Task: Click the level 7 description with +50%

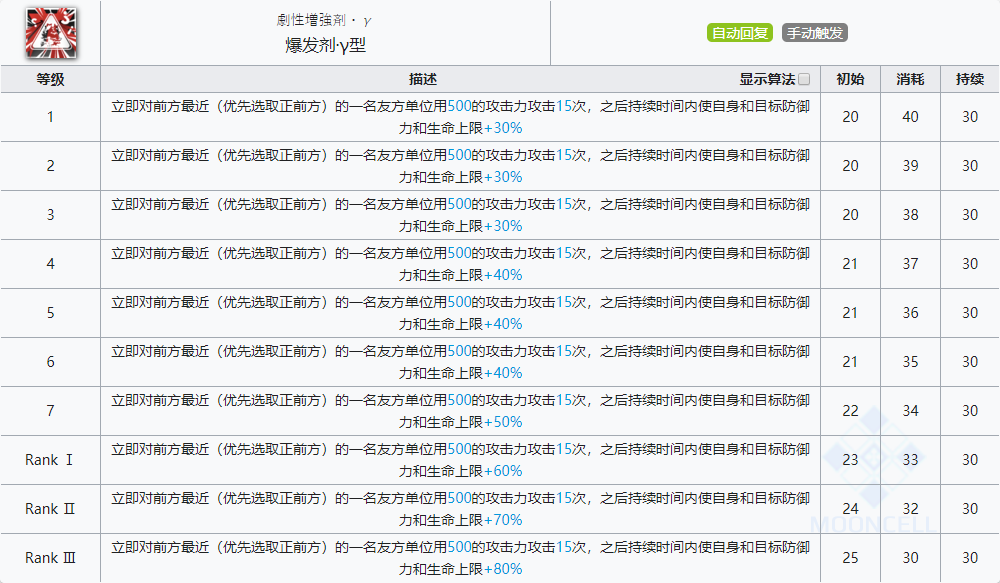Action: (460, 411)
